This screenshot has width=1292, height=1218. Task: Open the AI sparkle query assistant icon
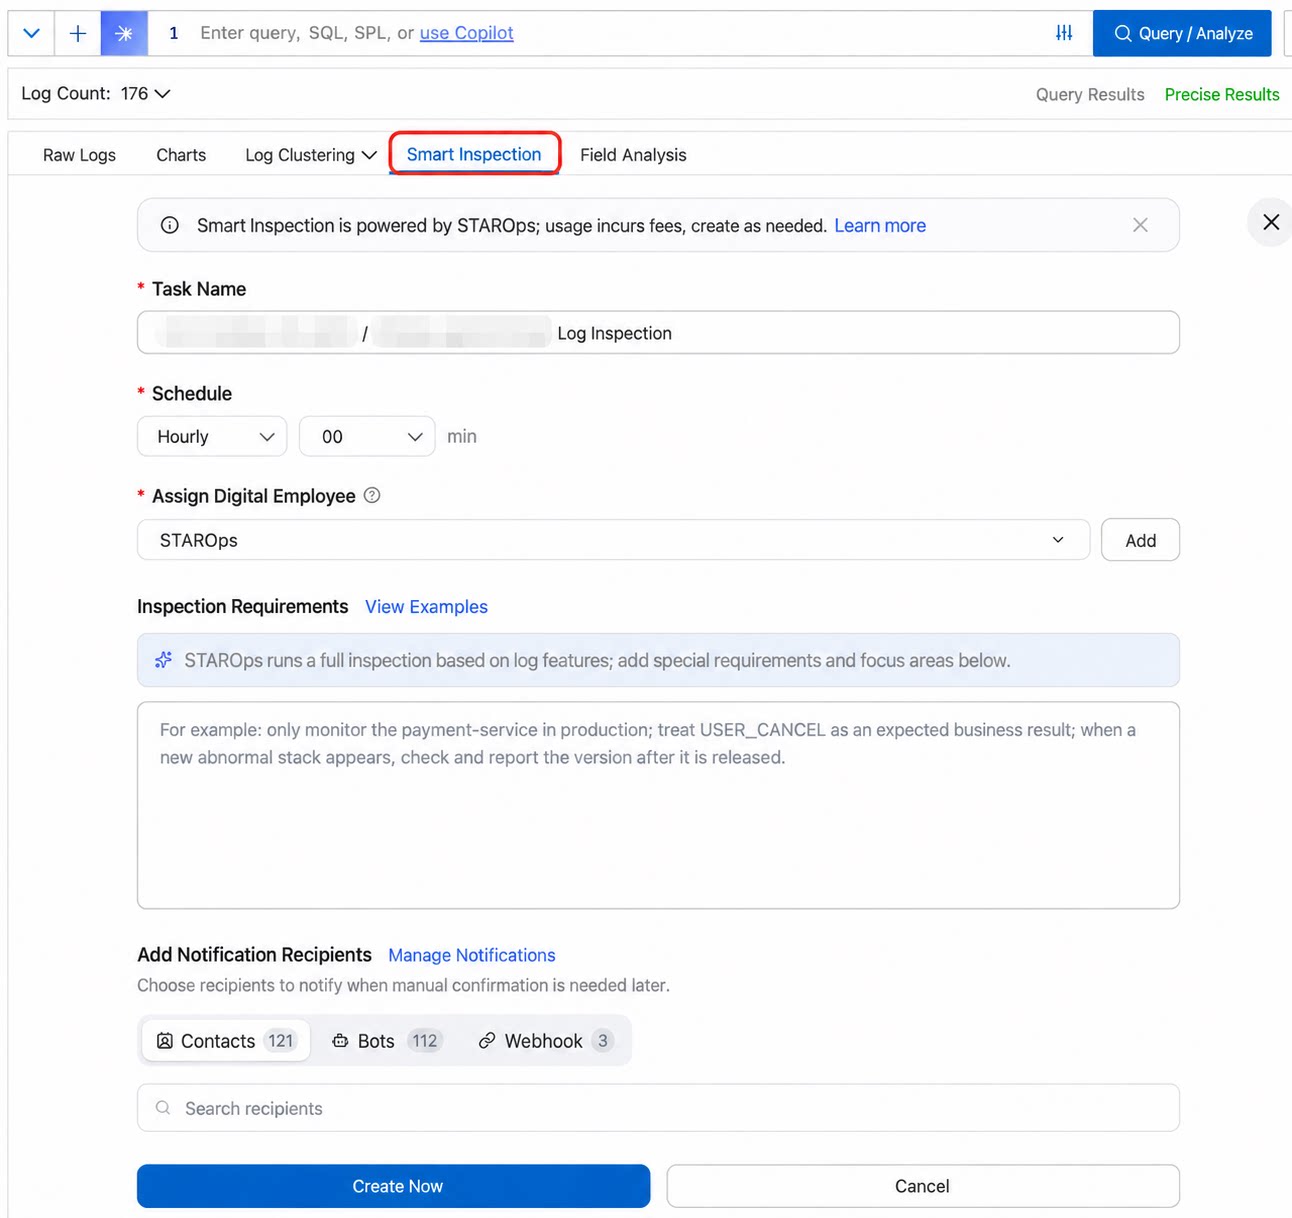point(124,33)
